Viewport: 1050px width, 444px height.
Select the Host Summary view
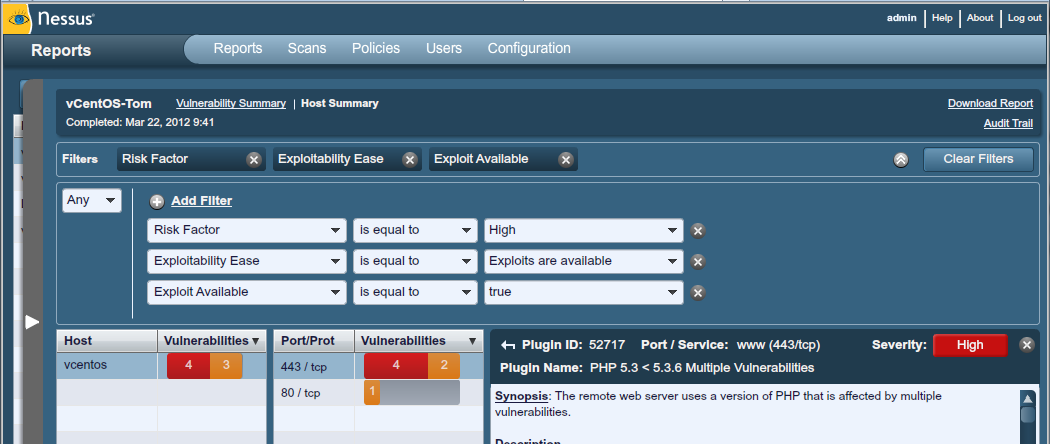tap(340, 104)
